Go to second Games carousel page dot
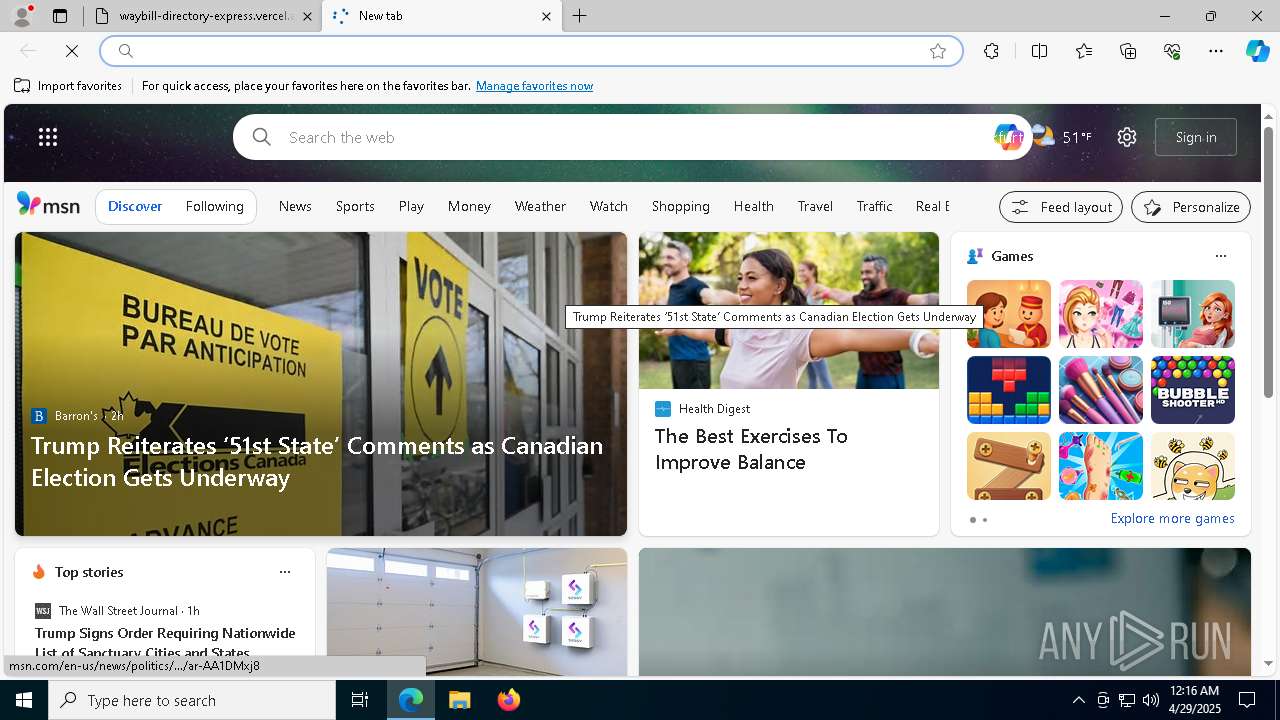The height and width of the screenshot is (720, 1280). tap(985, 520)
